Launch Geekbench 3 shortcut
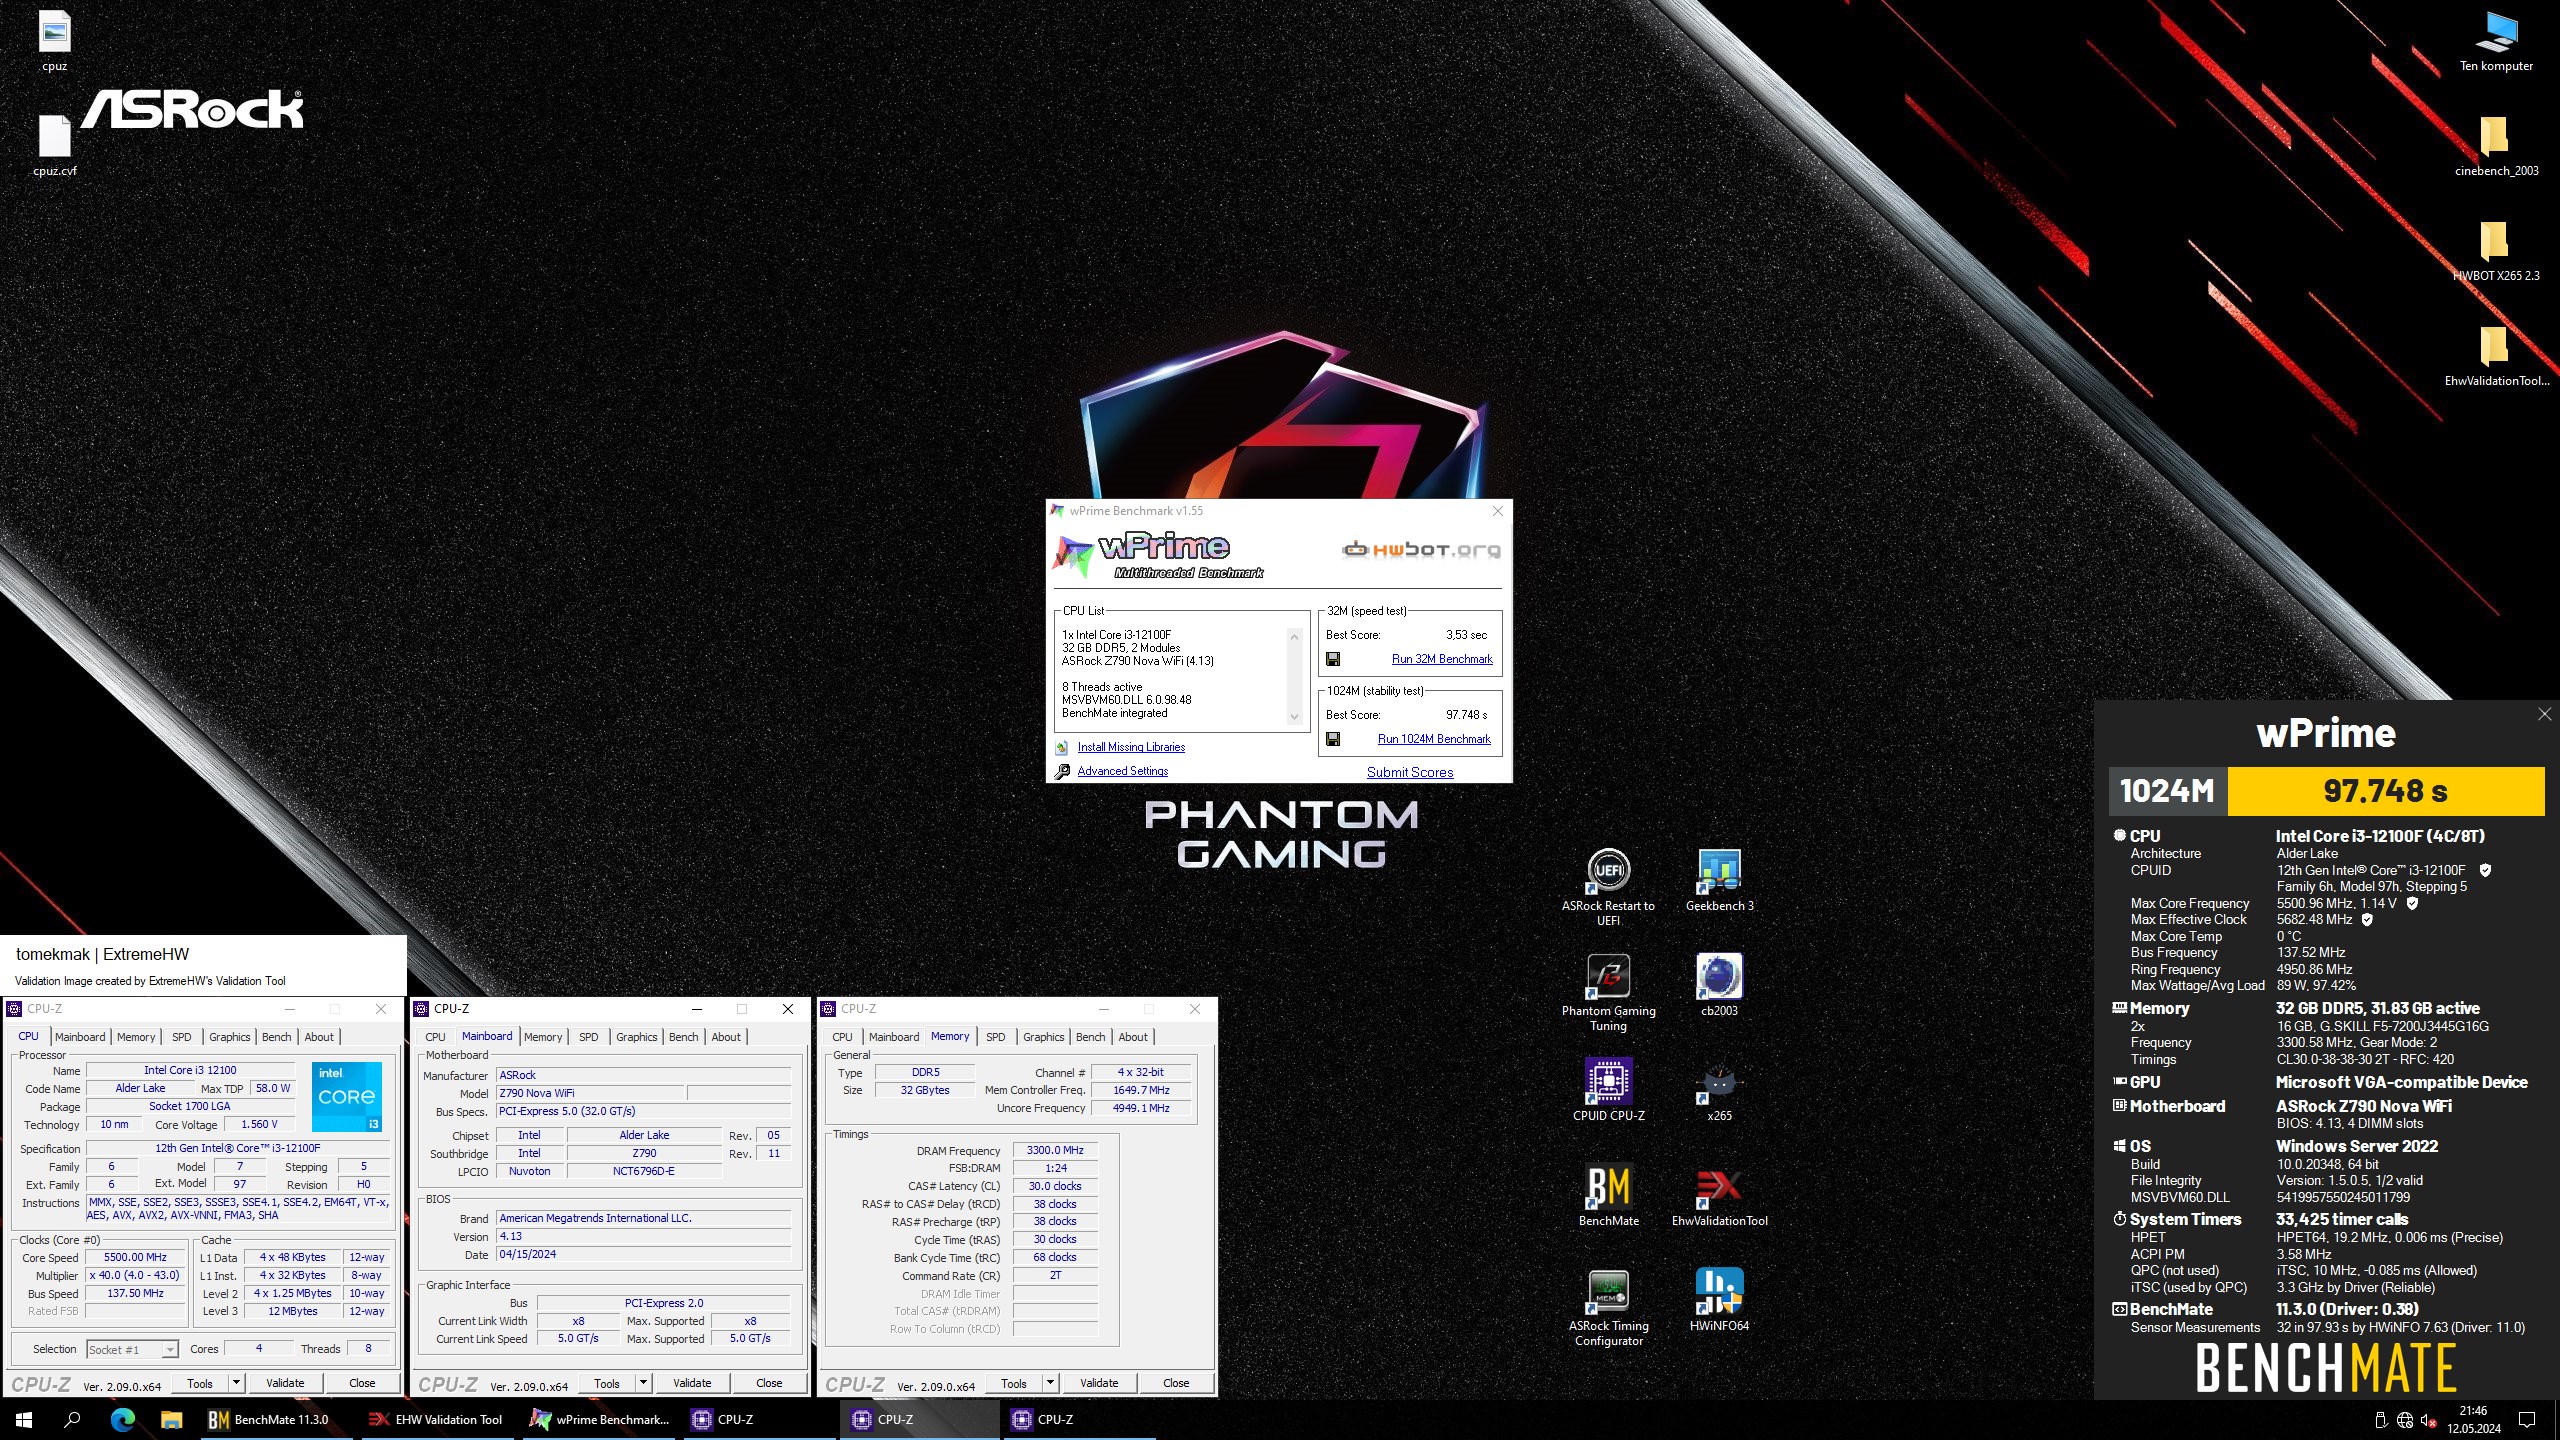 (x=1719, y=880)
